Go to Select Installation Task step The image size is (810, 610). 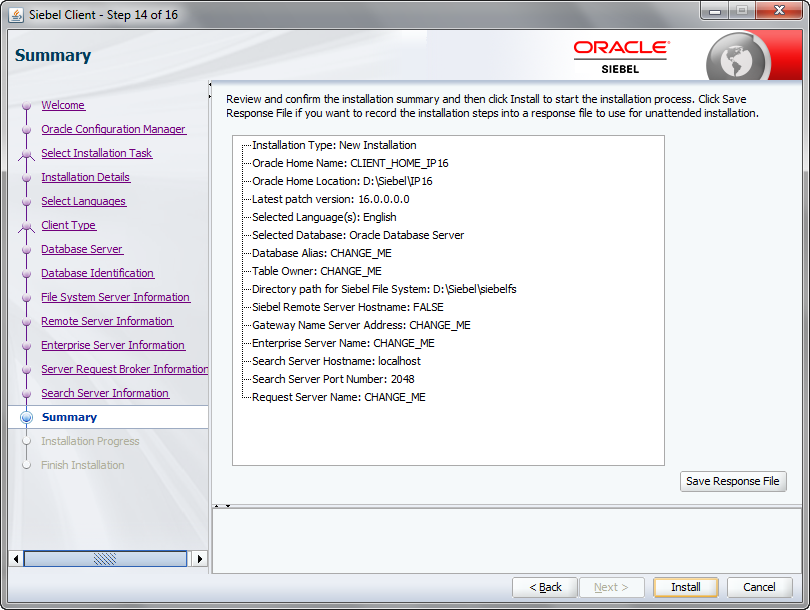click(97, 153)
